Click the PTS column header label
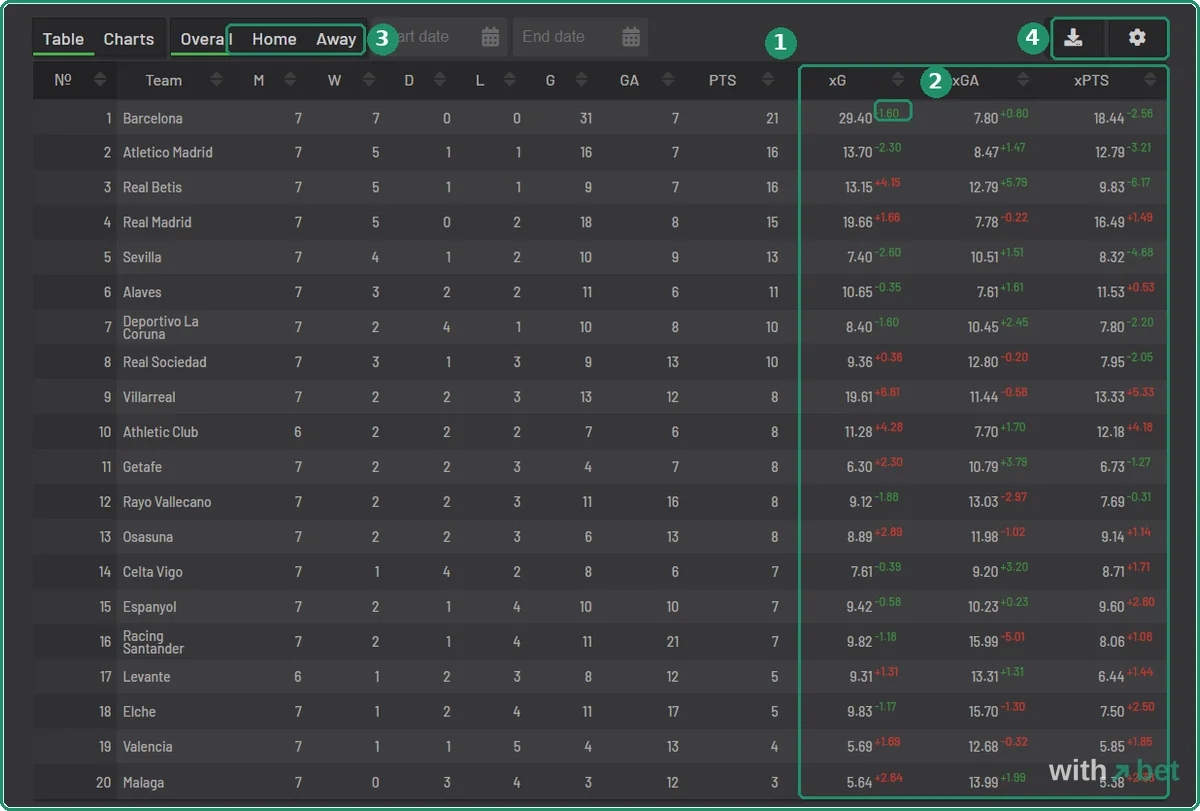1200x811 pixels. [x=722, y=80]
